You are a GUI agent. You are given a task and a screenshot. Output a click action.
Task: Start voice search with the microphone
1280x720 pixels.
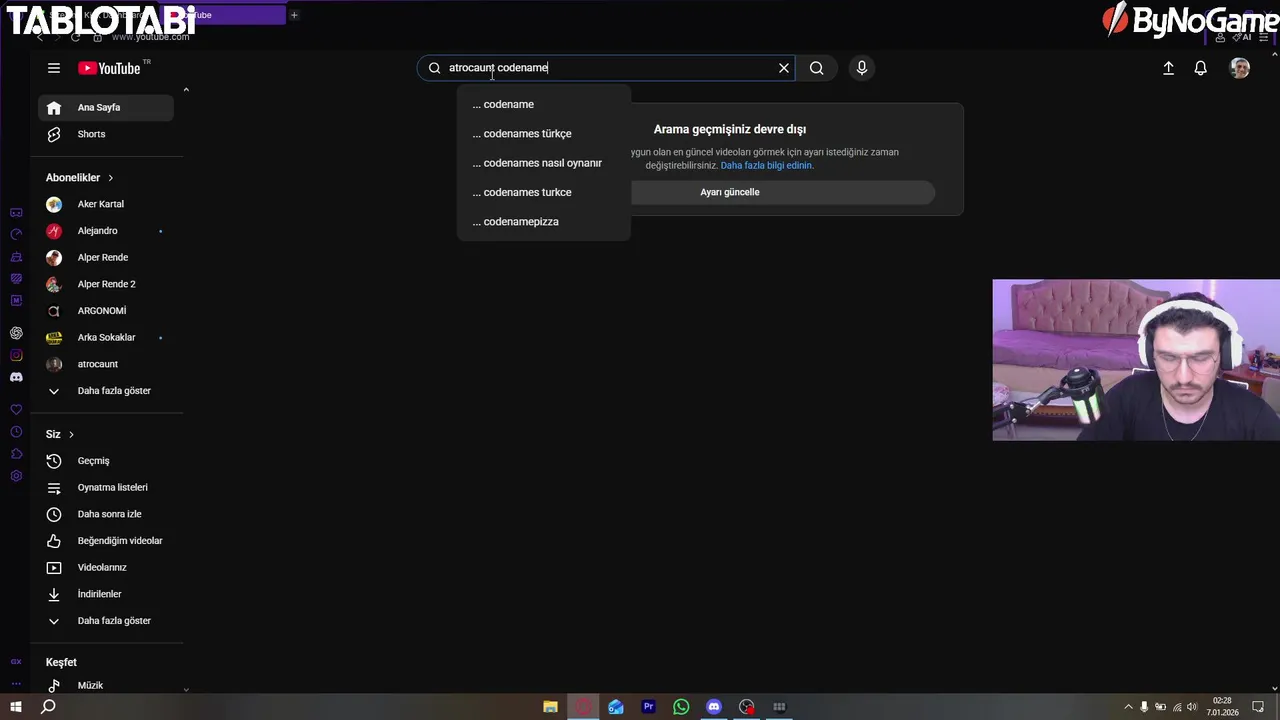click(862, 68)
